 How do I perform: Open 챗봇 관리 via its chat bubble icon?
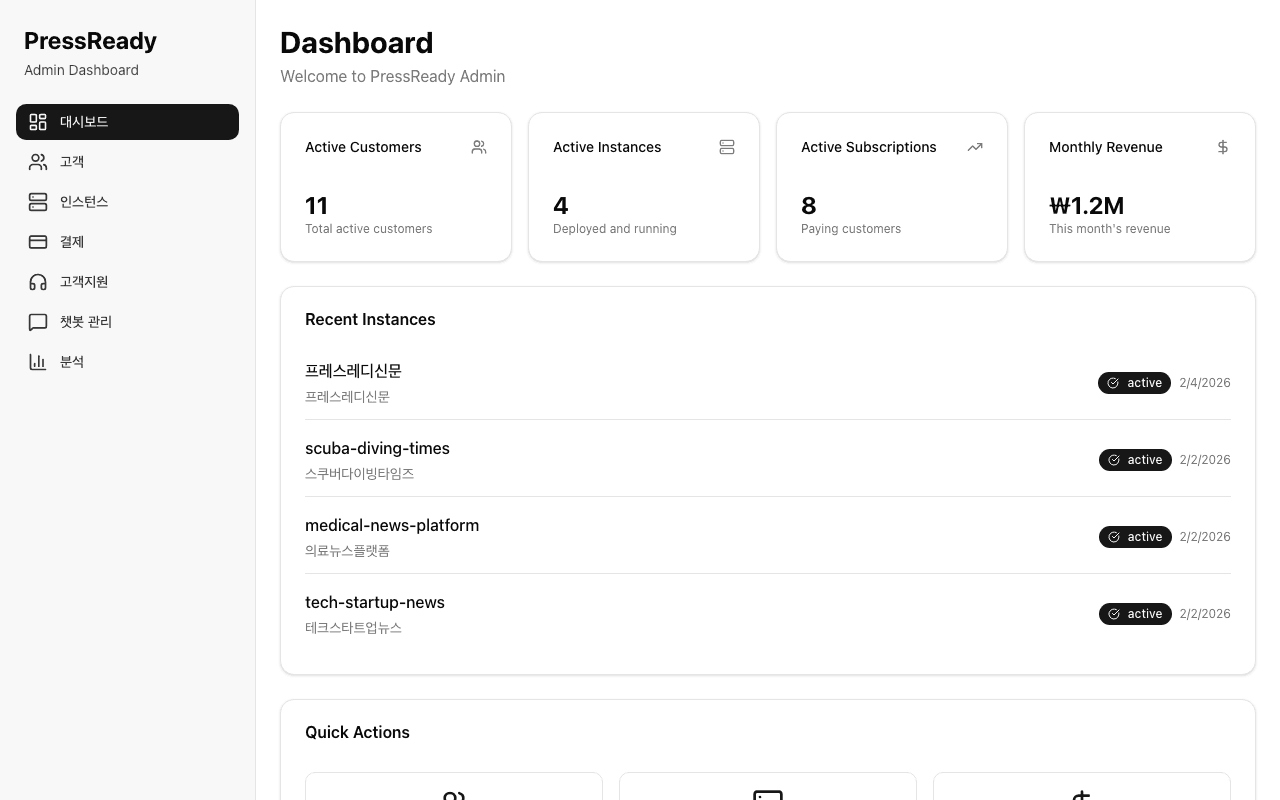pyautogui.click(x=38, y=322)
